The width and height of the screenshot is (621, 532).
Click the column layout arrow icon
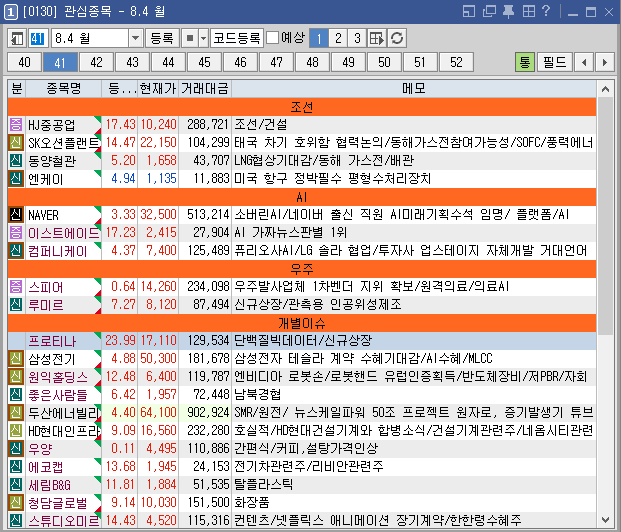(x=377, y=38)
